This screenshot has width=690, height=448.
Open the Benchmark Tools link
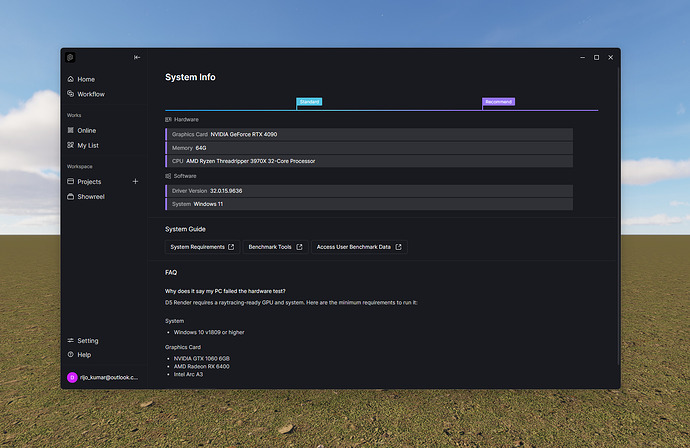click(275, 247)
